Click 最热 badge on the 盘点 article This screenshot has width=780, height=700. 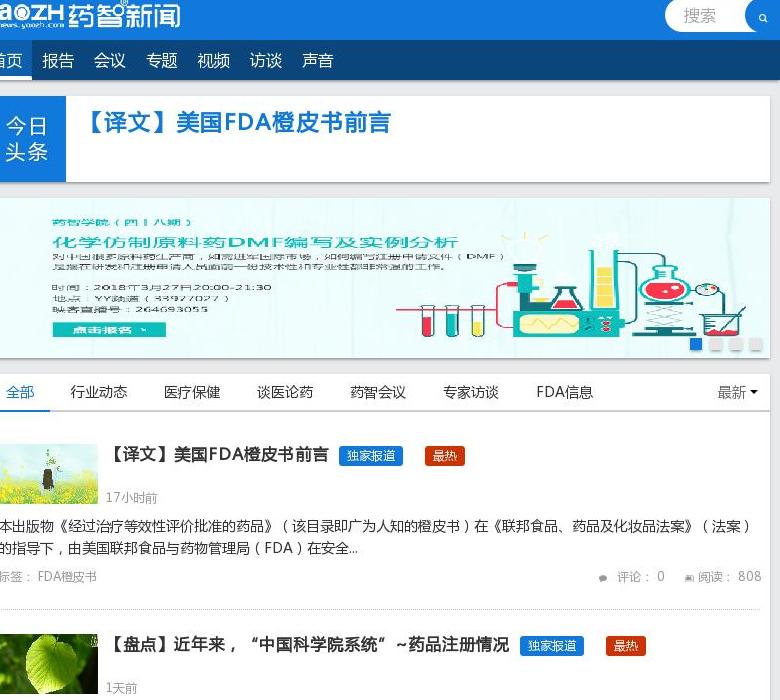626,646
